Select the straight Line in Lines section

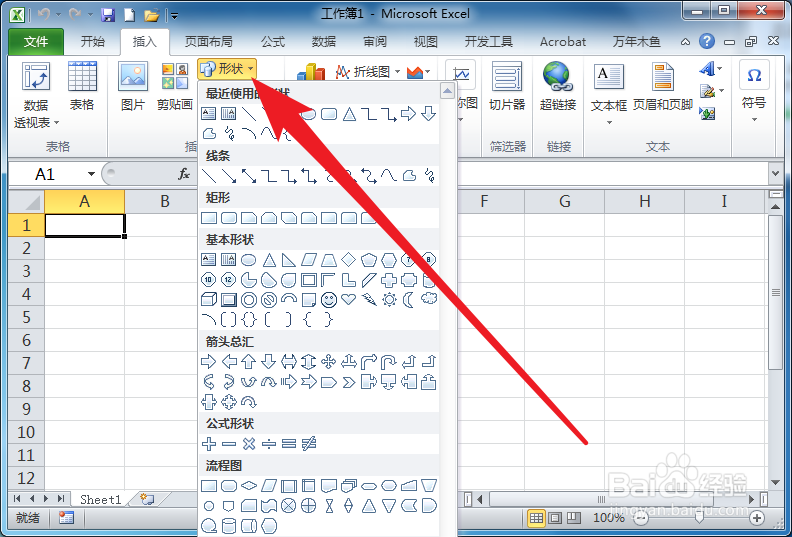coord(209,175)
